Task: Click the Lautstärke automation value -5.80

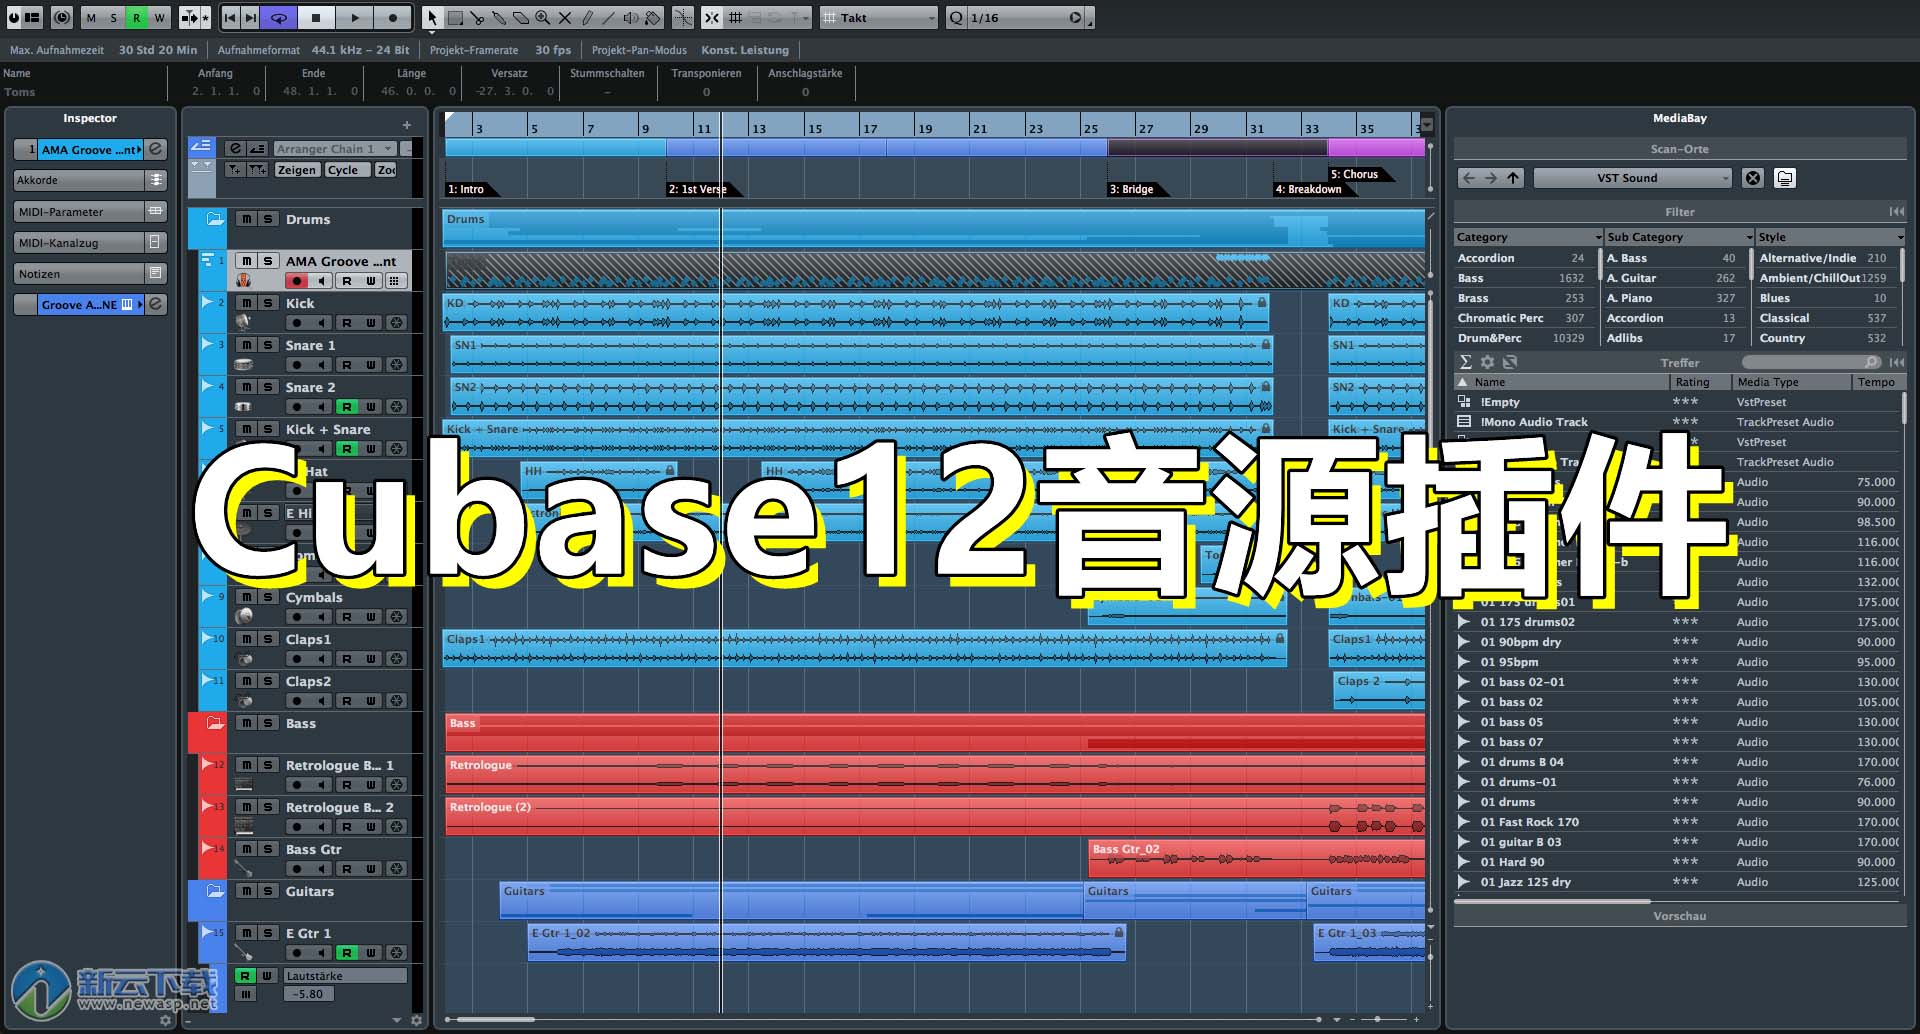Action: 309,994
